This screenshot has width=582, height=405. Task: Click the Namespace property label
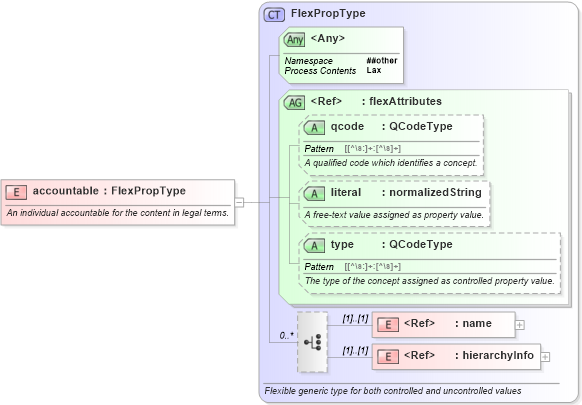[308, 61]
